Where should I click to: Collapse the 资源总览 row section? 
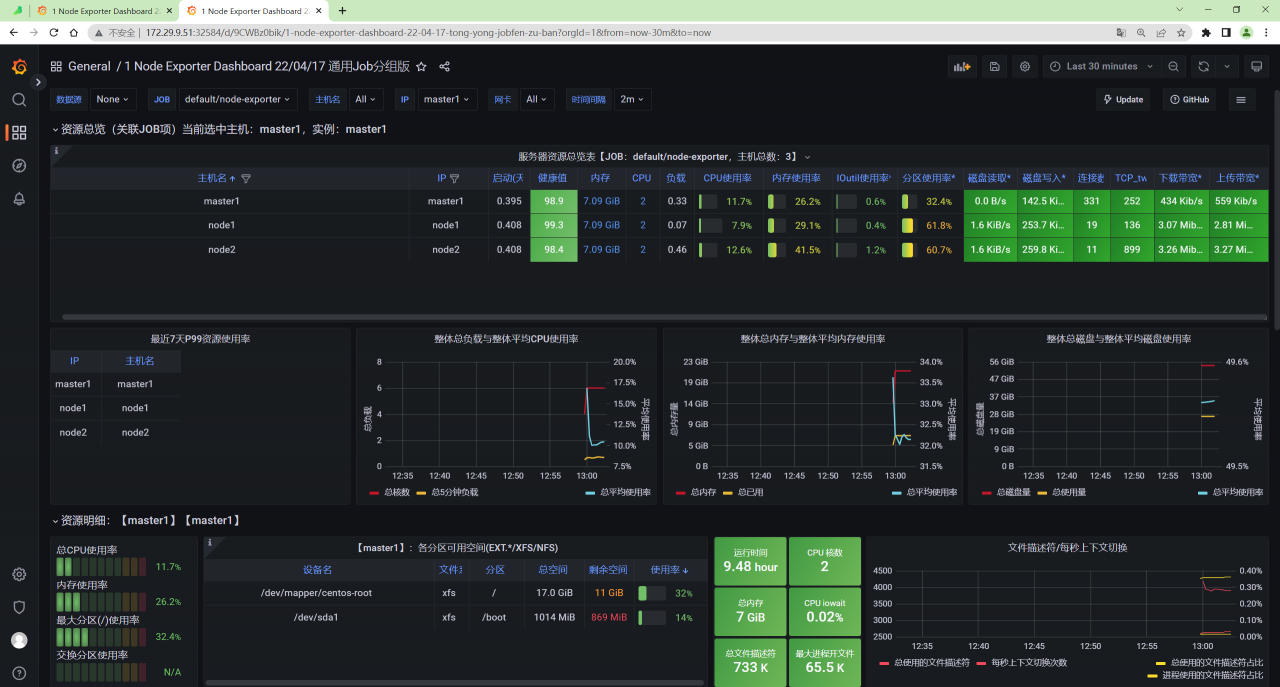(x=219, y=129)
